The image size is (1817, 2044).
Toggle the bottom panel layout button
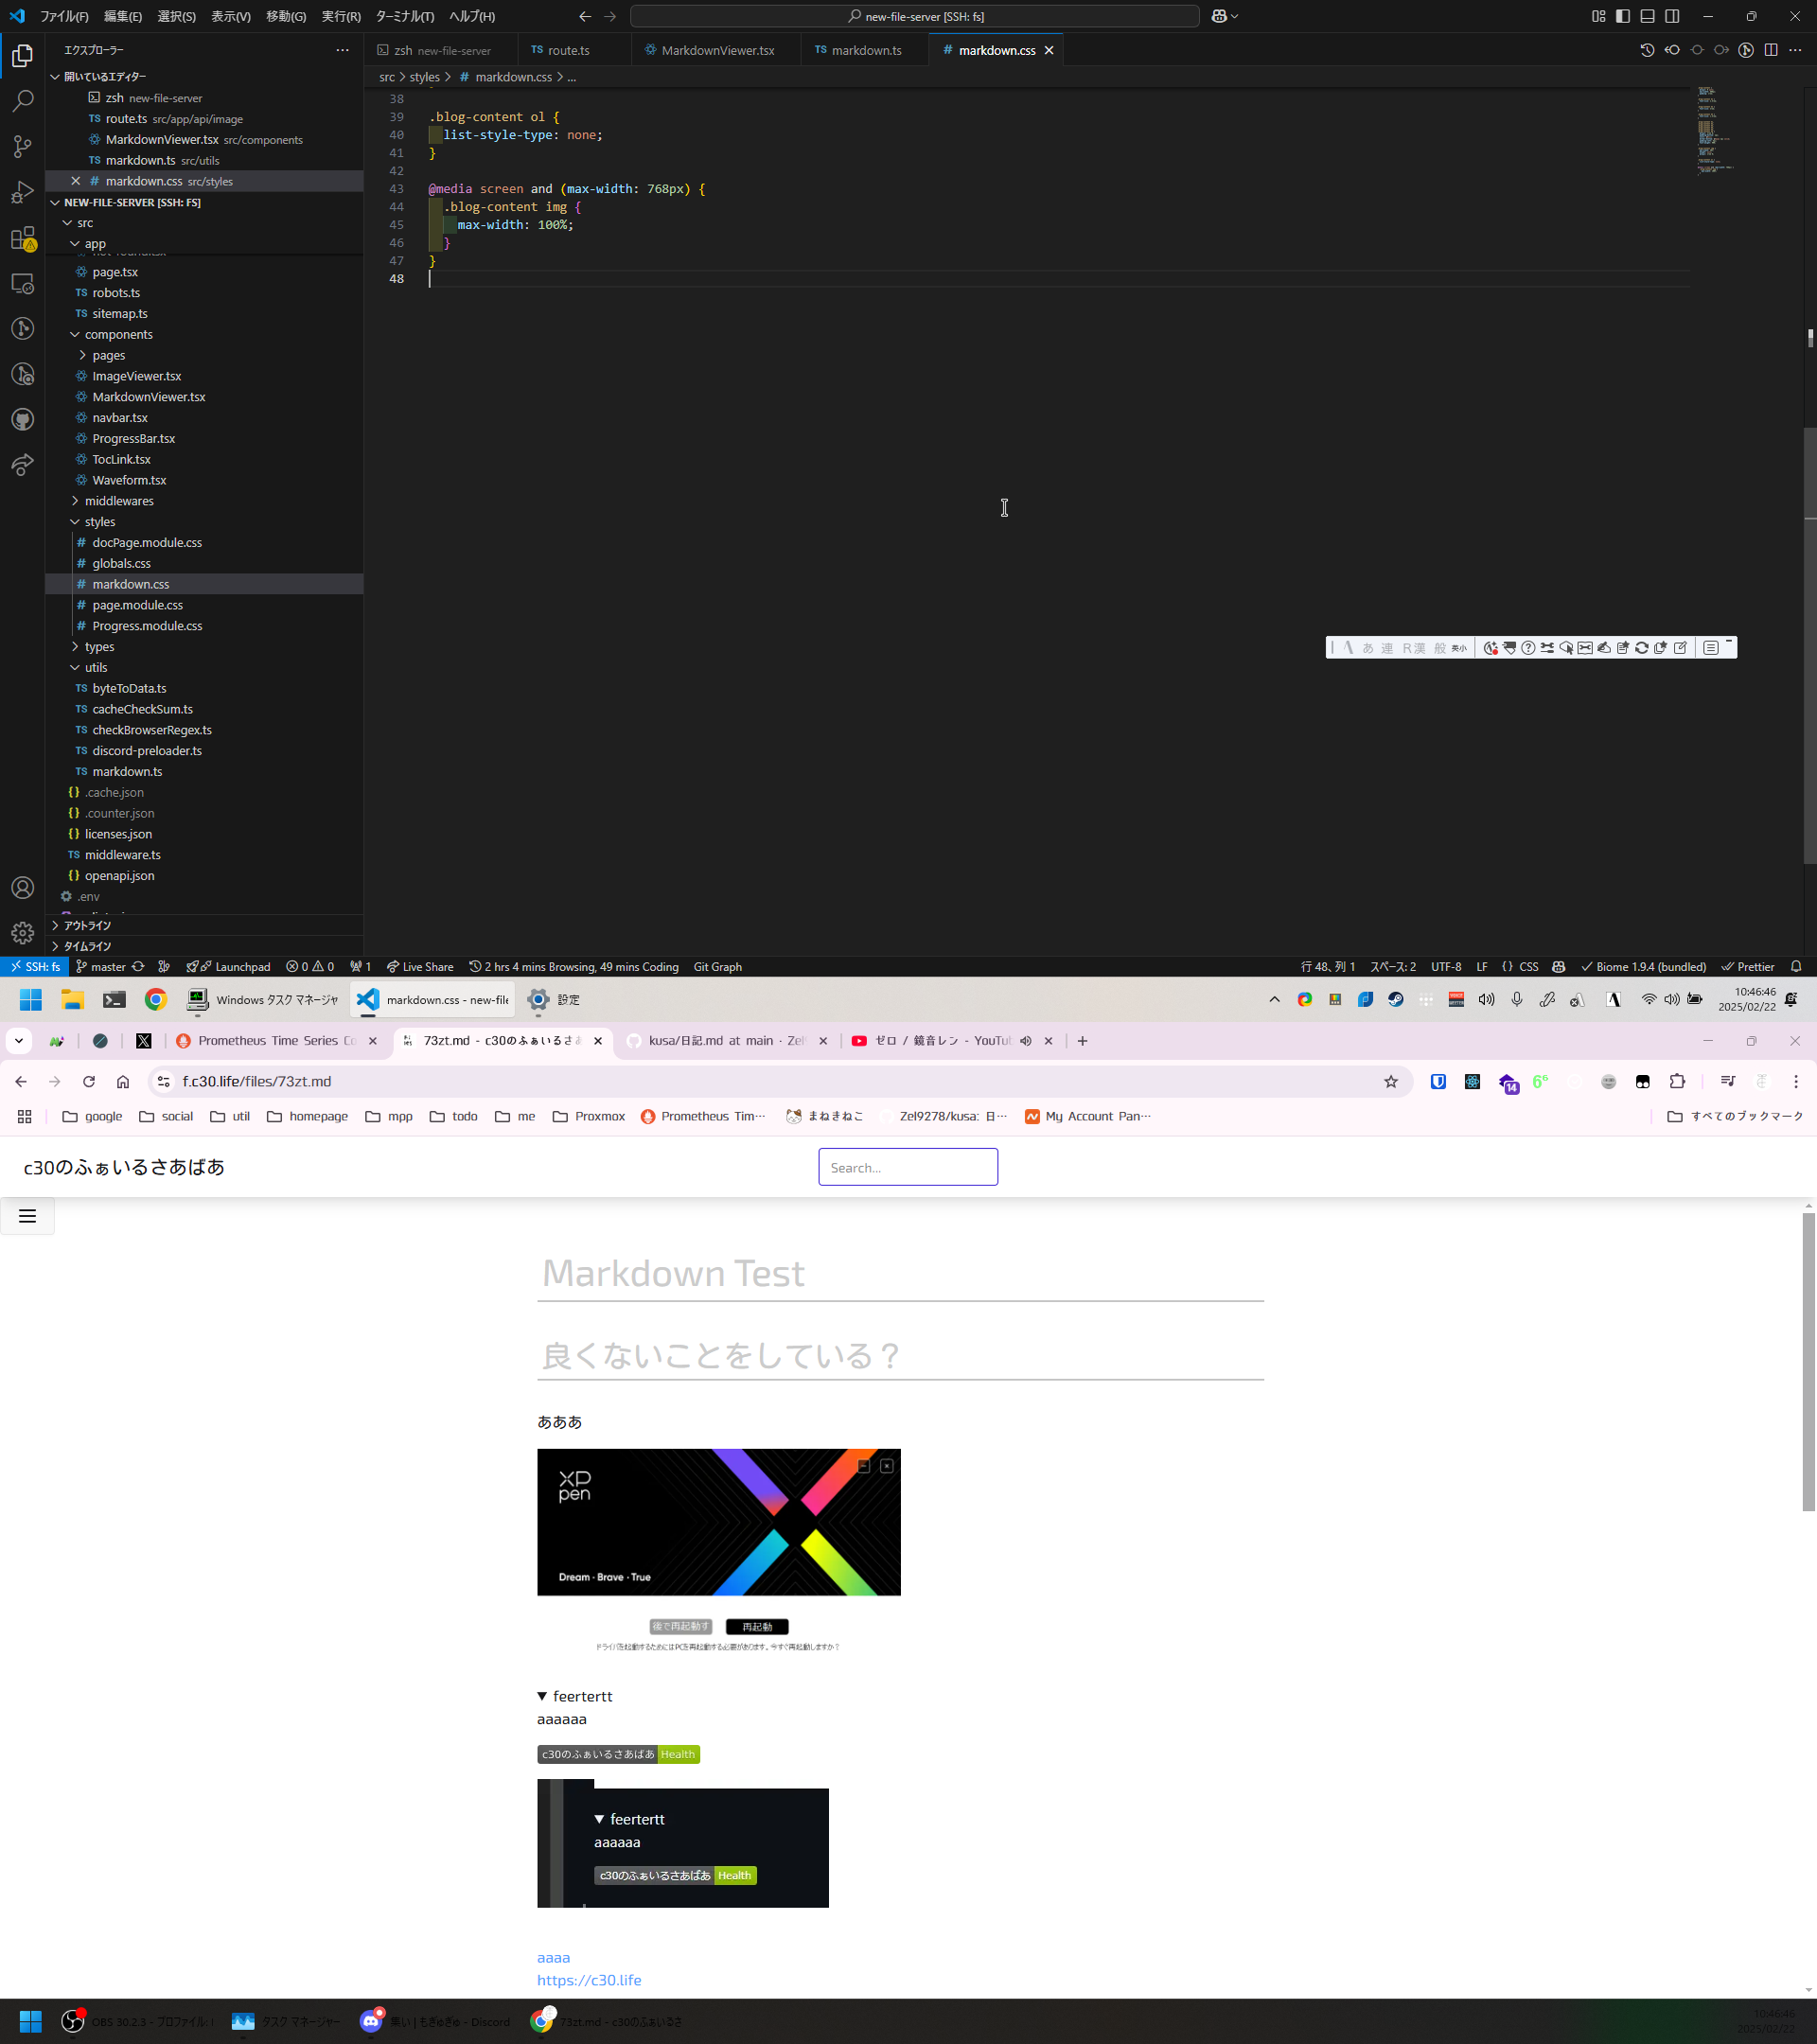tap(1647, 16)
